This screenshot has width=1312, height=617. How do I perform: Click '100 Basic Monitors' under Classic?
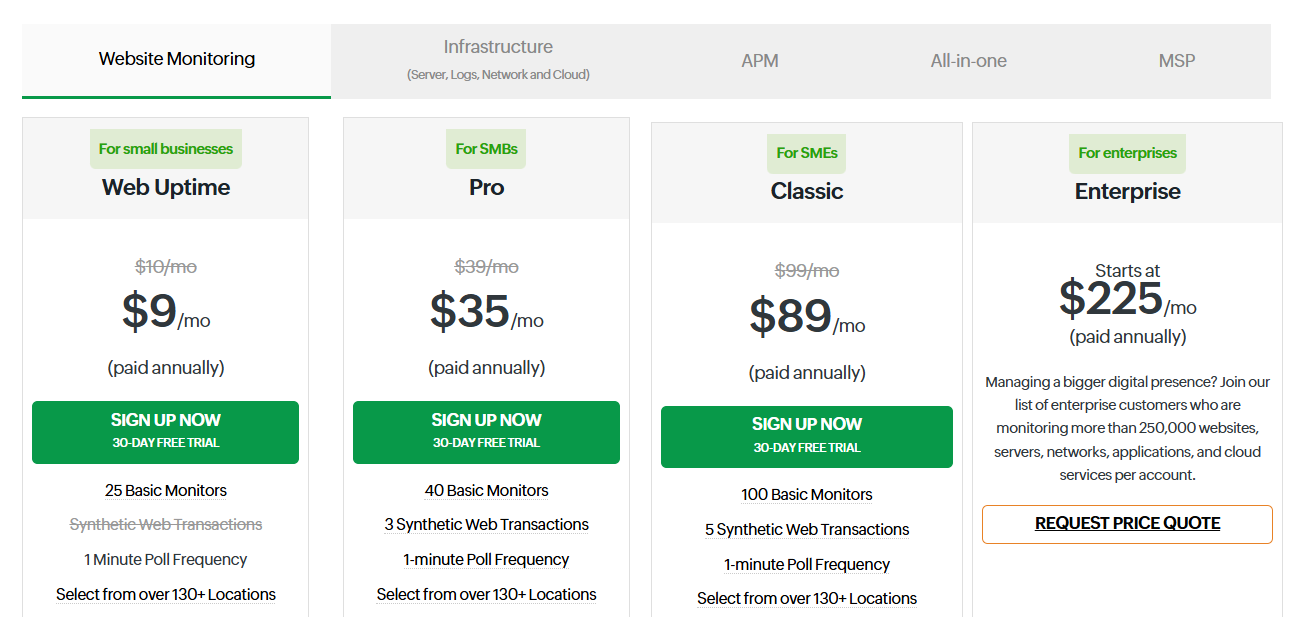807,495
